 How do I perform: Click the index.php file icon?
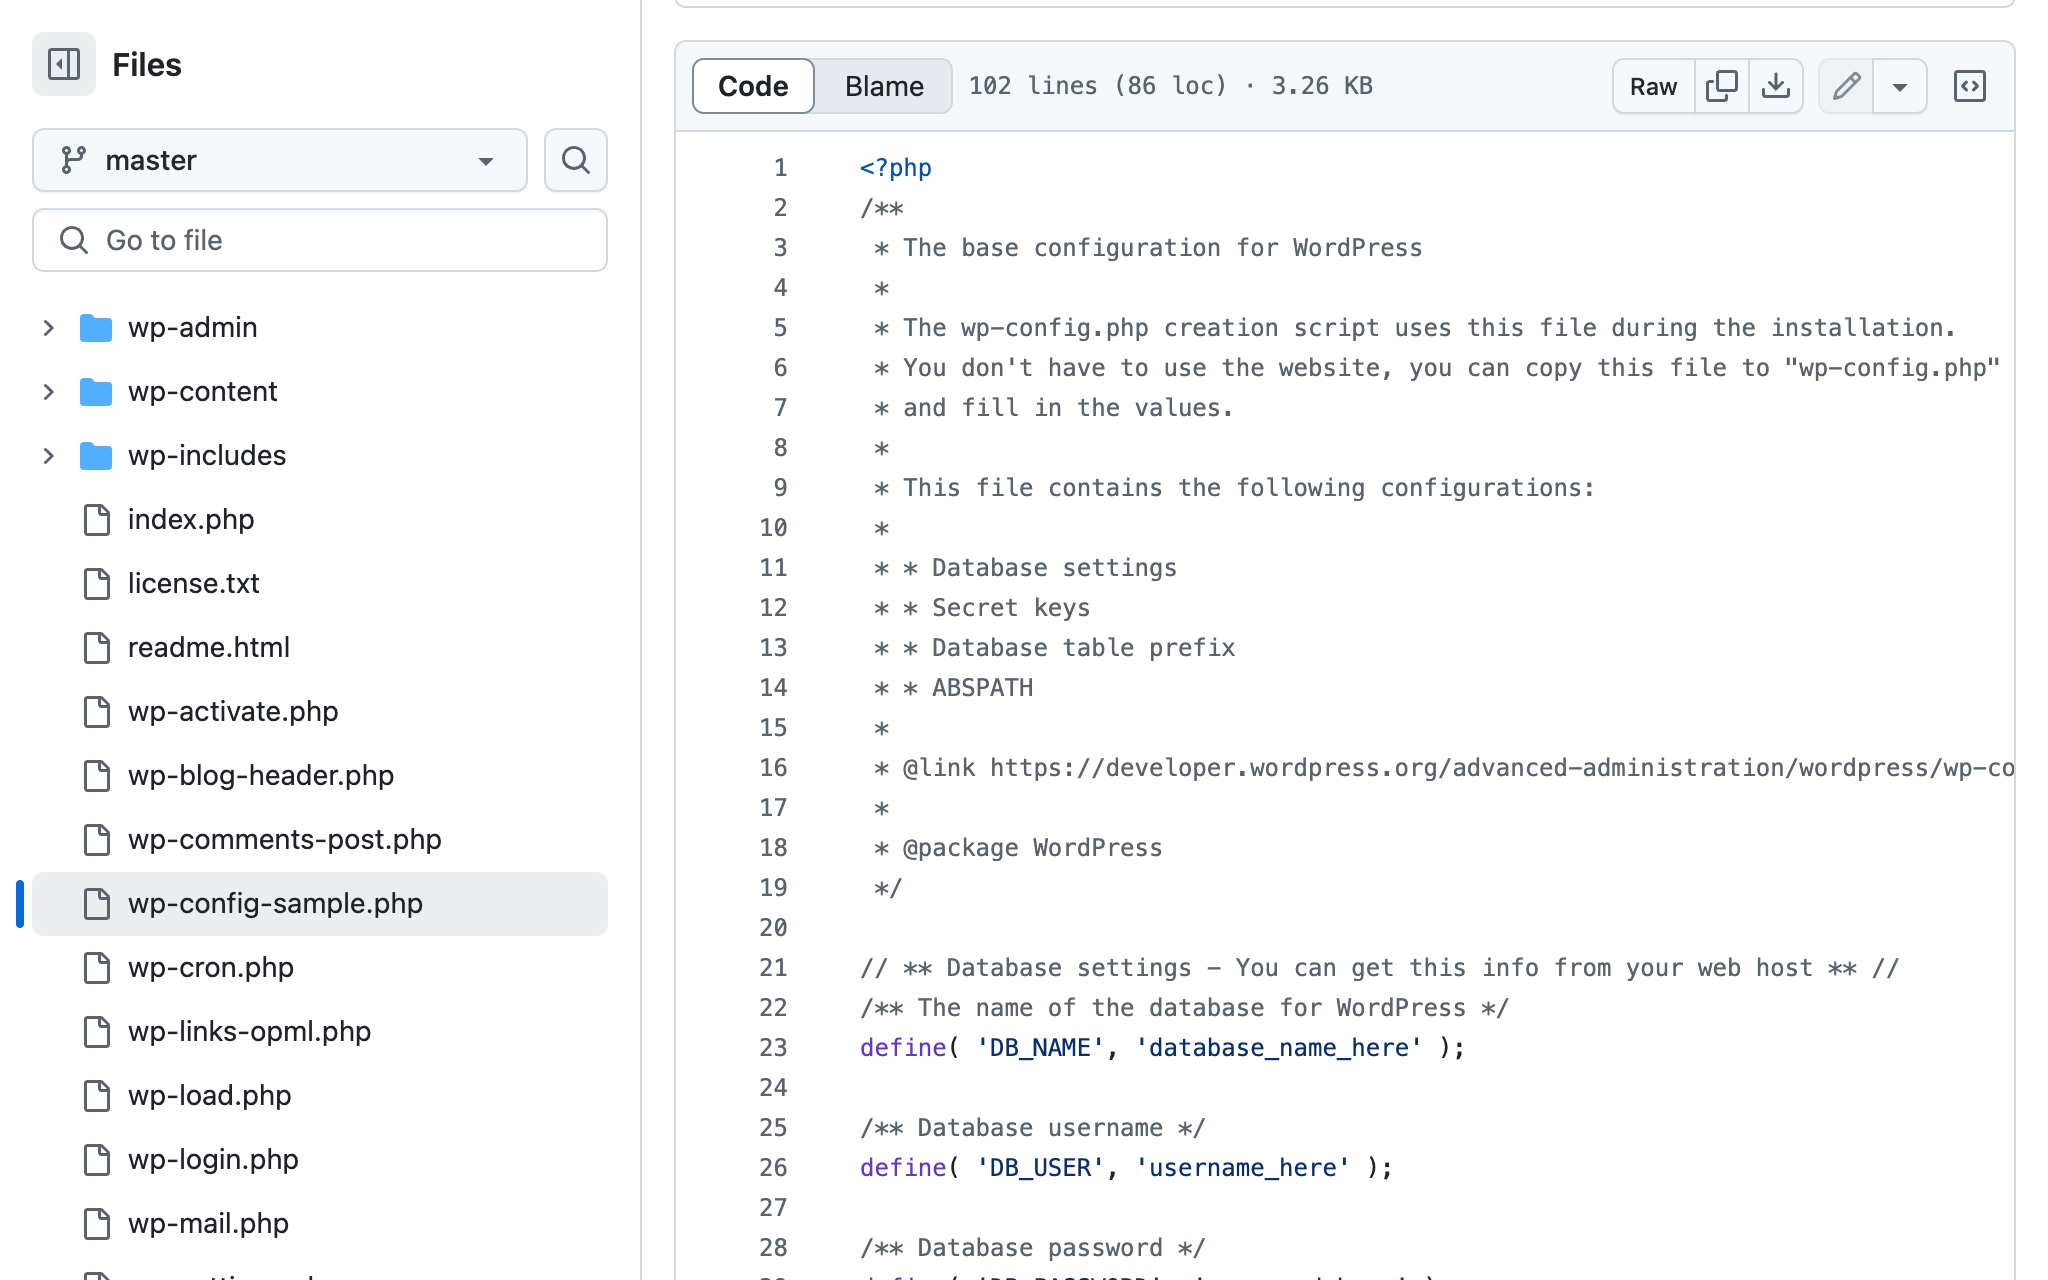97,520
